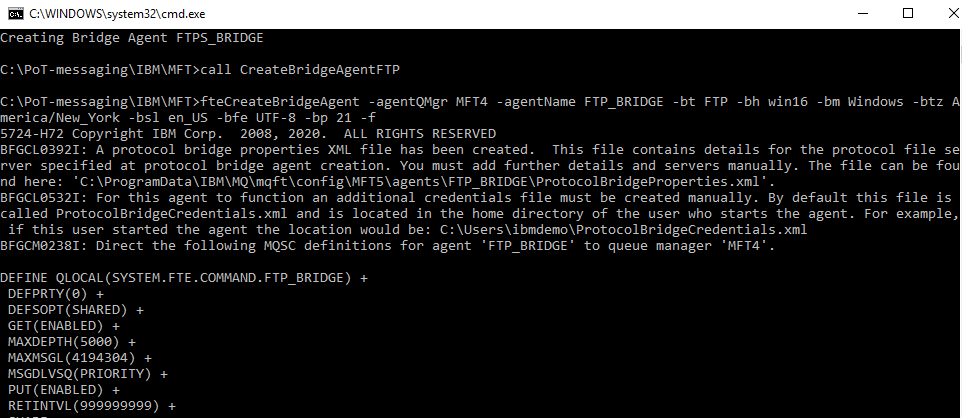Maximize the command prompt window
This screenshot has width=962, height=418.
[x=908, y=13]
